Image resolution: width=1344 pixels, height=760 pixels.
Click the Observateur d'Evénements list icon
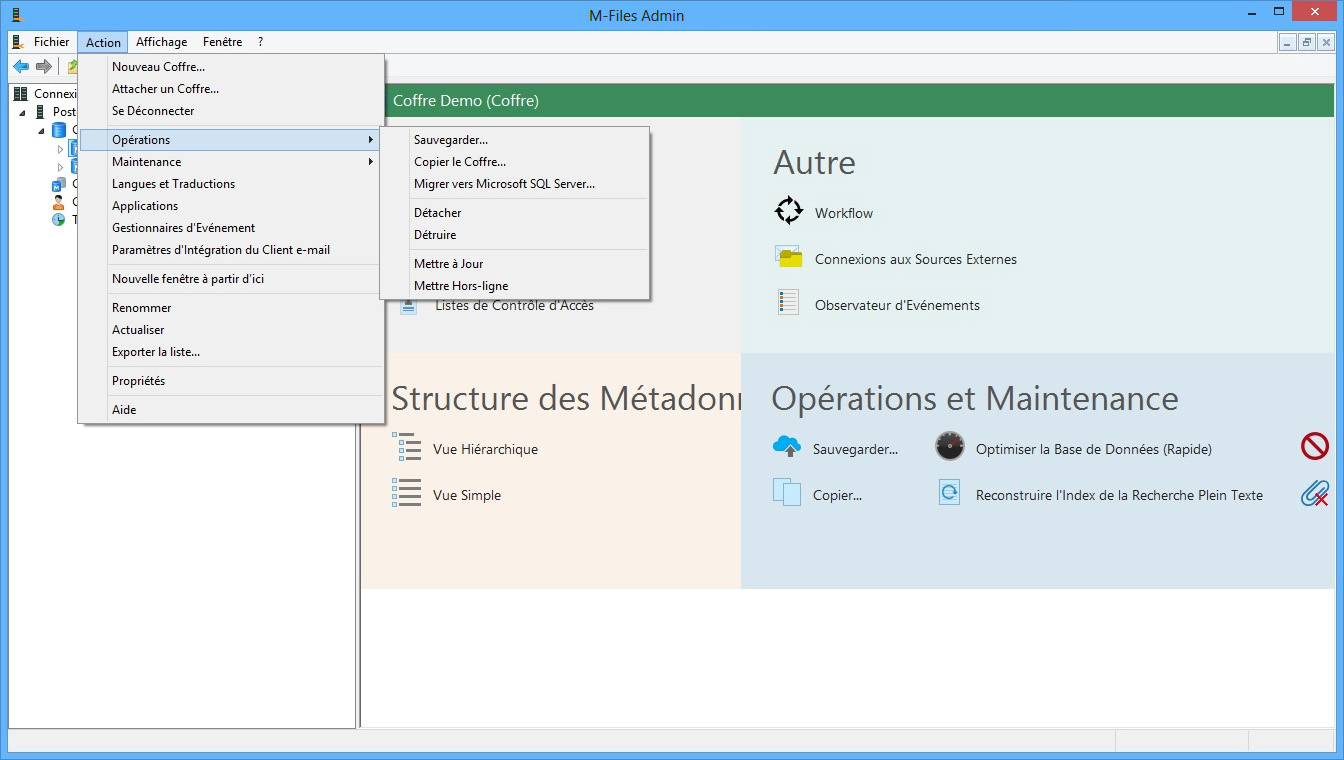(x=789, y=303)
